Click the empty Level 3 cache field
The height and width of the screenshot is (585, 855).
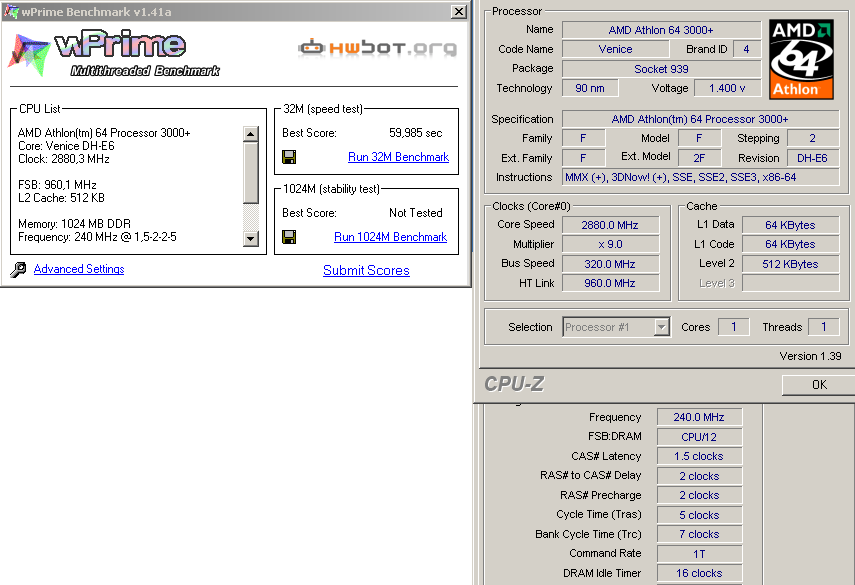coord(790,283)
